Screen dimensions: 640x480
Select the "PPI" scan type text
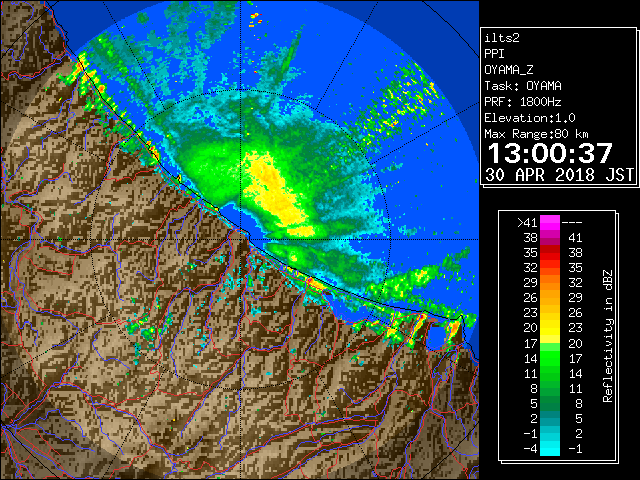(x=494, y=54)
